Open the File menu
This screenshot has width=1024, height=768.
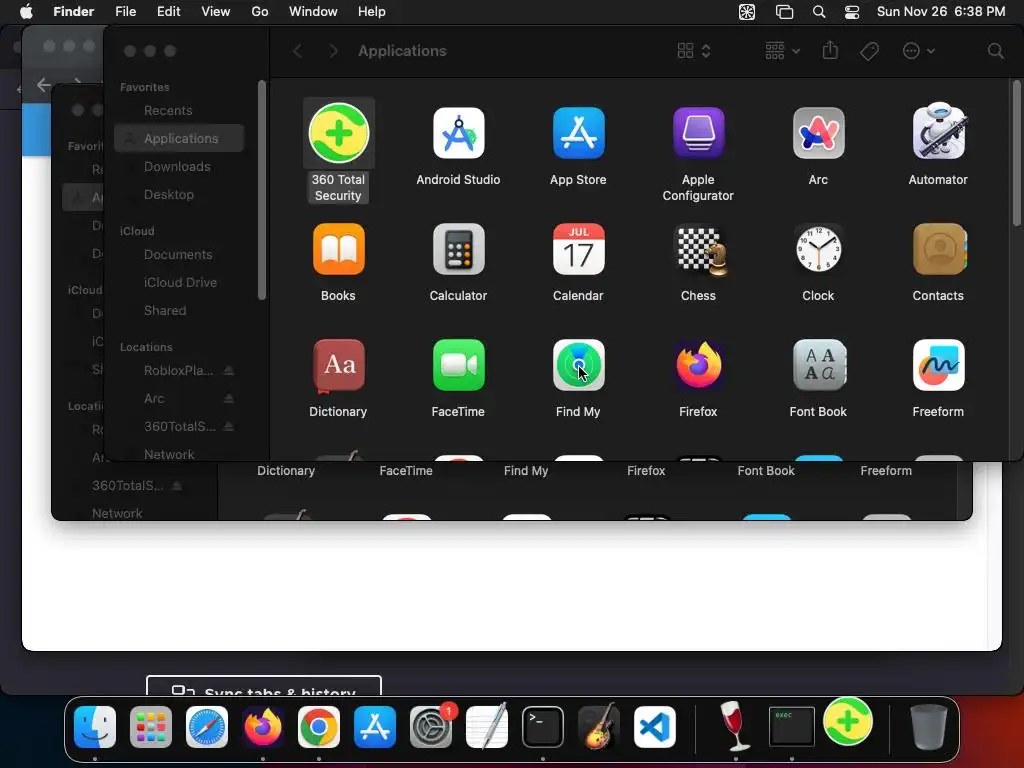pyautogui.click(x=125, y=12)
